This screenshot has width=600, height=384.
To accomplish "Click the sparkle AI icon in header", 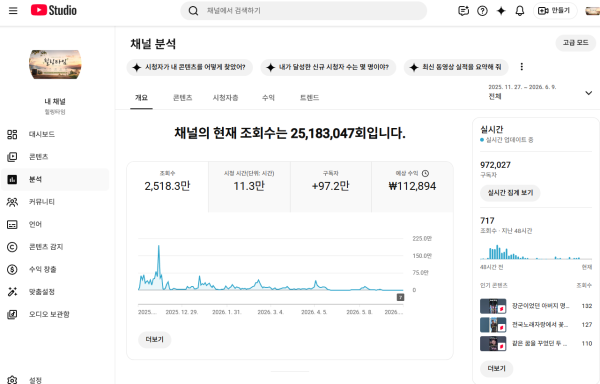I will (501, 11).
